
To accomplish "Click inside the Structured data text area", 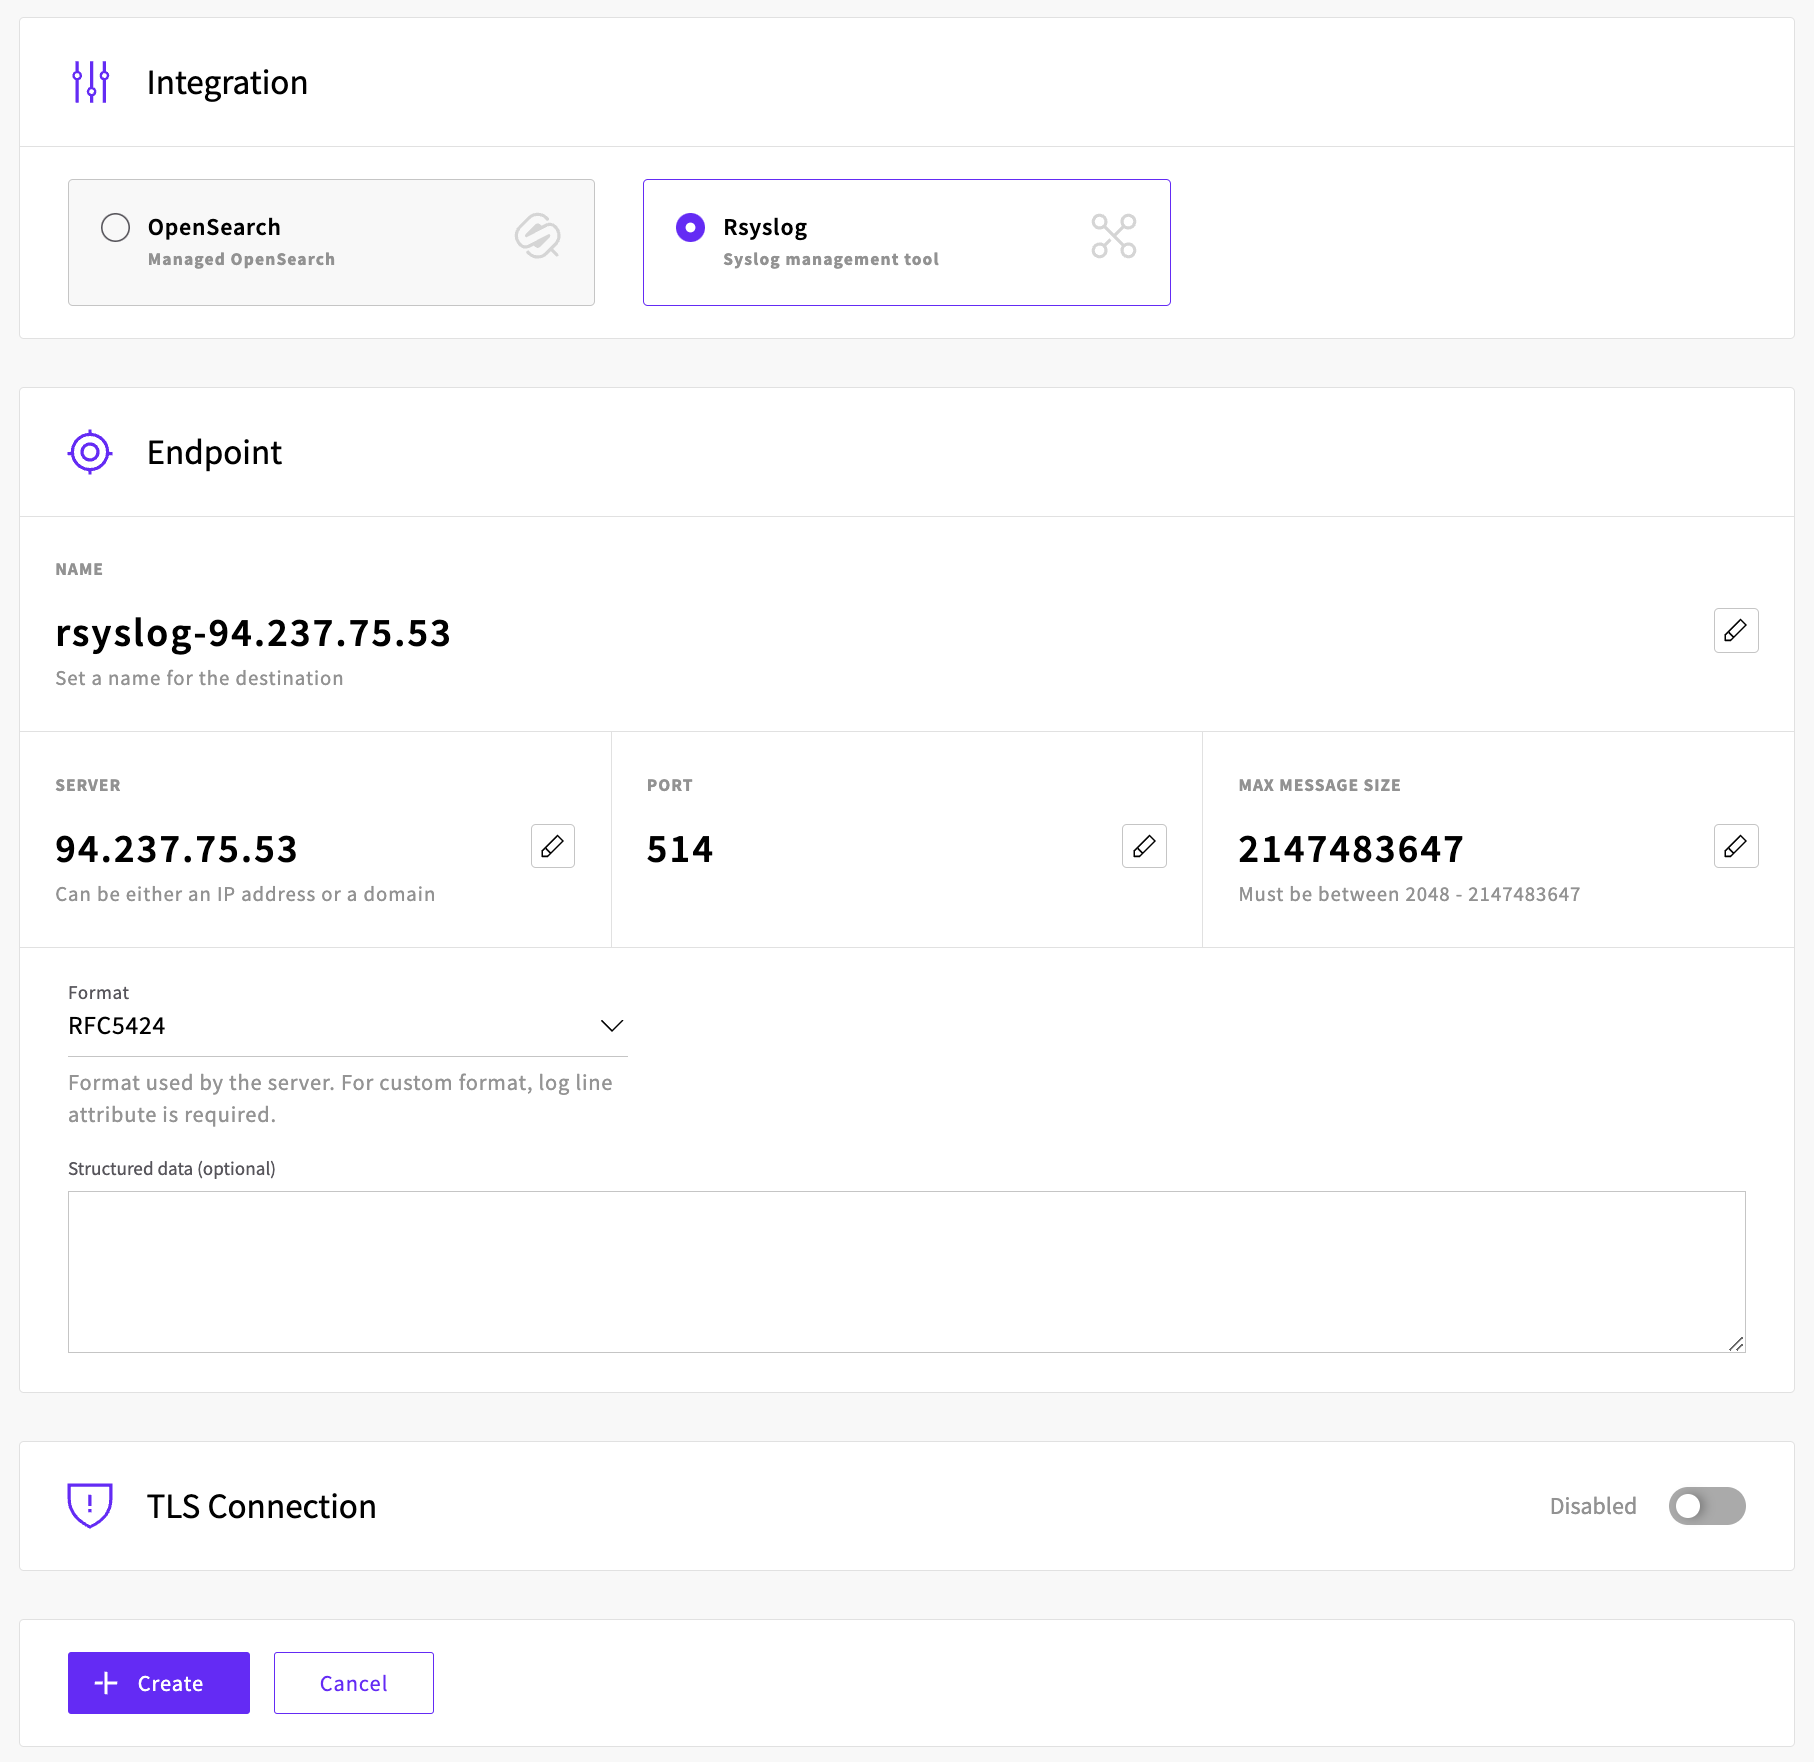I will (906, 1271).
